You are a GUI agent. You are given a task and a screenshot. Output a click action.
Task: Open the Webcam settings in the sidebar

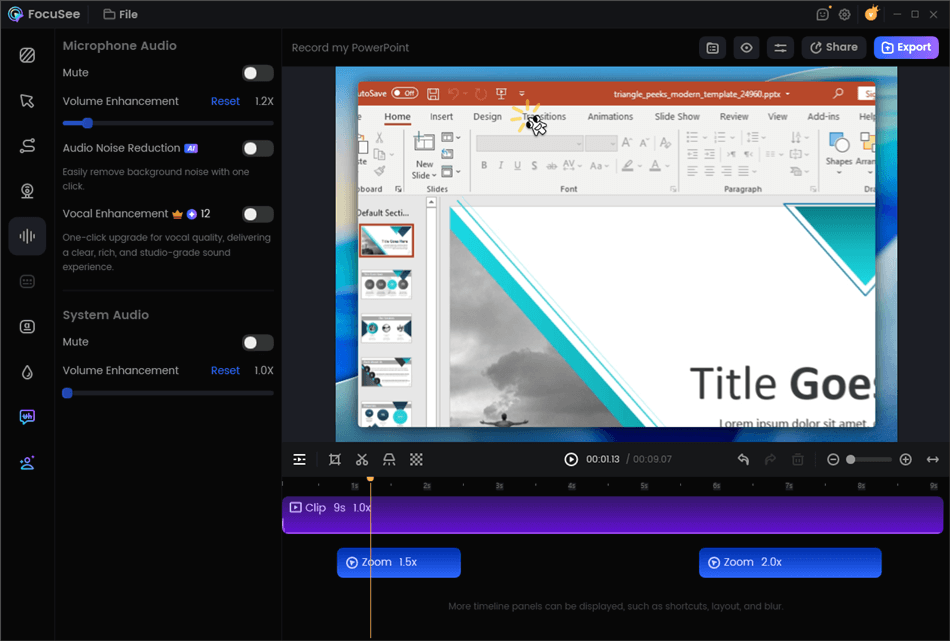[27, 189]
